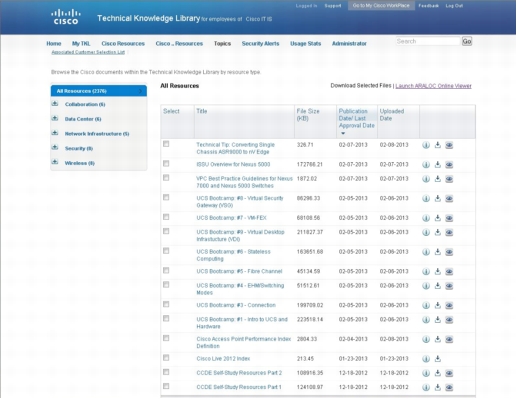
Task: Select UCS Bootcamp #8 Virtual Security Gateway checkbox
Action: (x=166, y=198)
